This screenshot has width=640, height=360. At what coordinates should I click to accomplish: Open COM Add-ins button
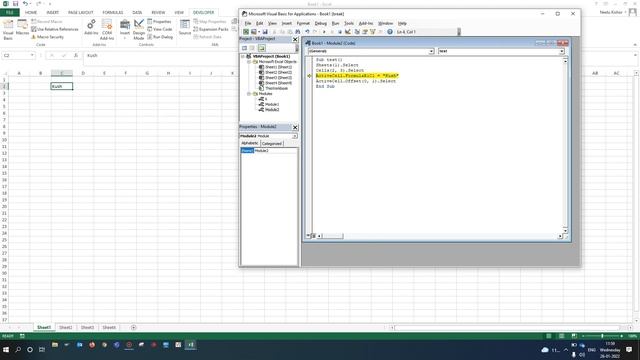pyautogui.click(x=107, y=29)
